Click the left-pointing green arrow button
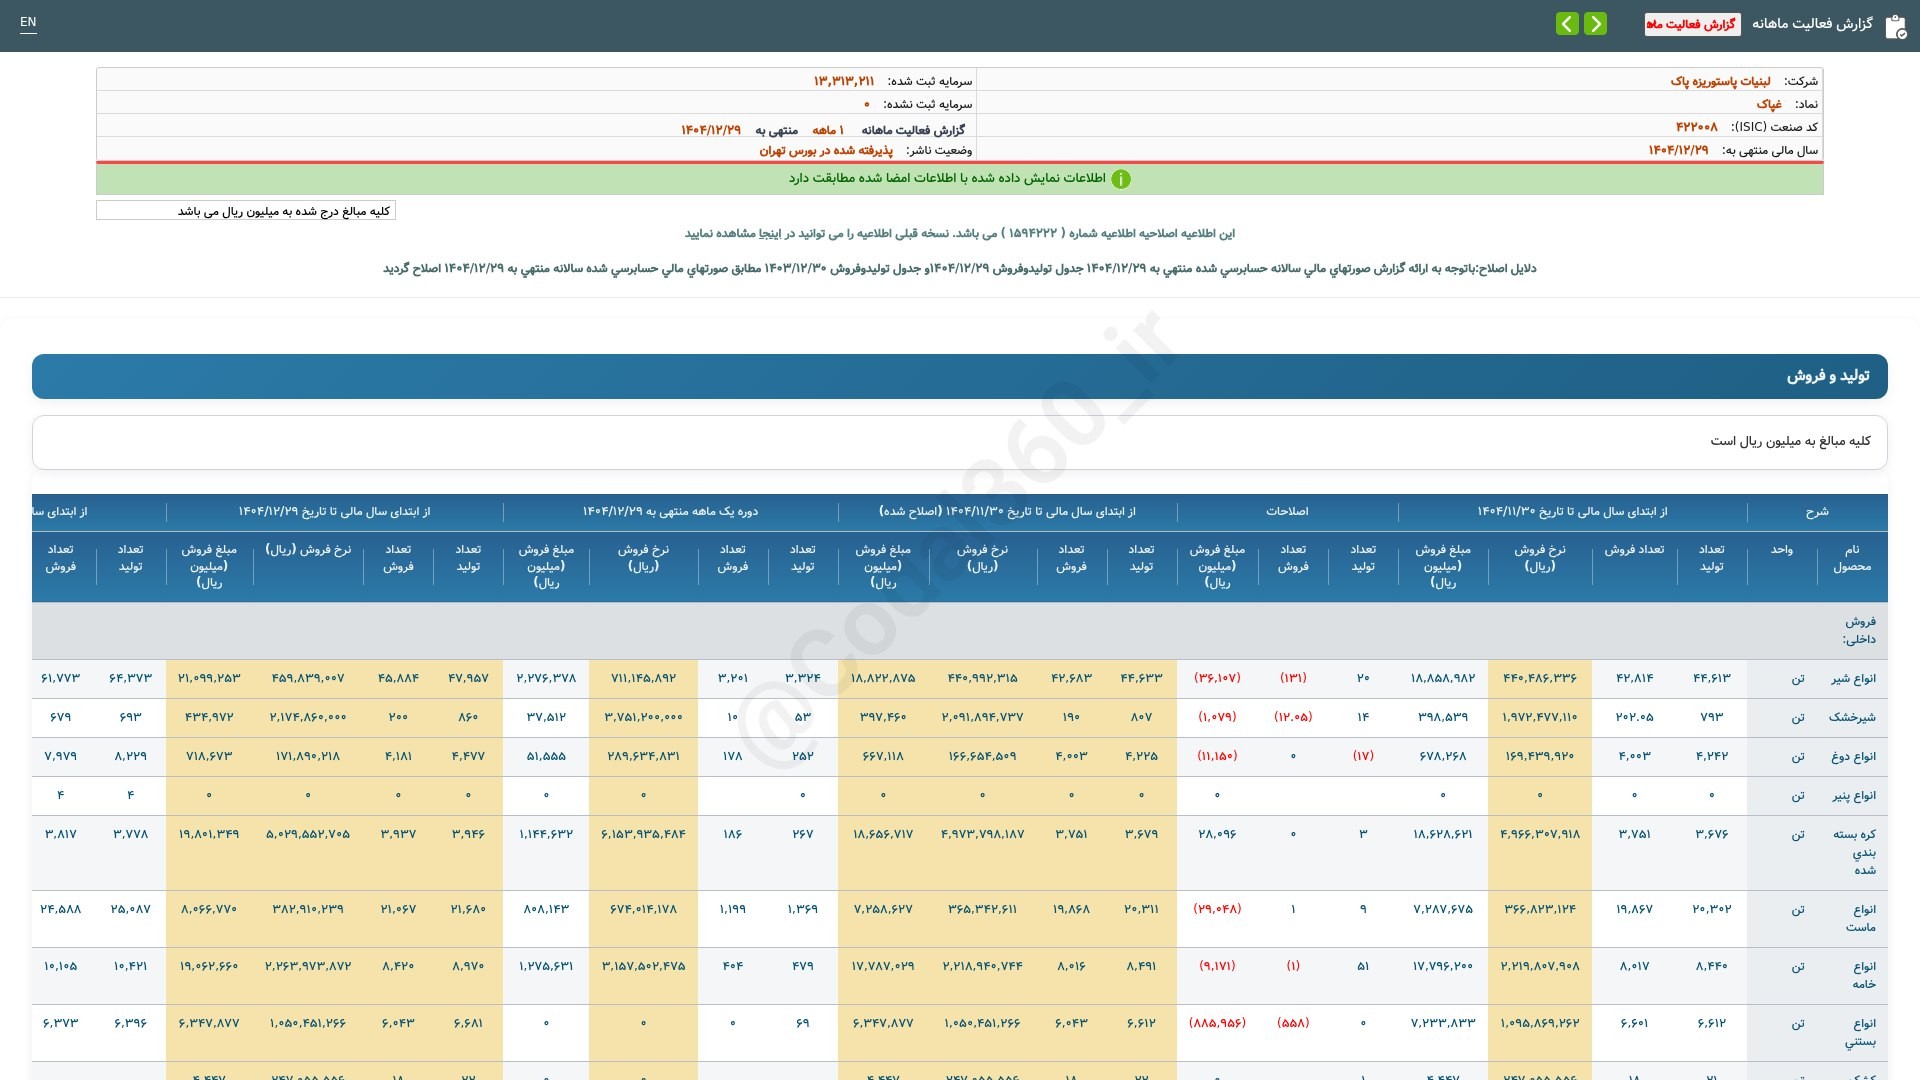Viewport: 1920px width, 1080px height. 1567,23
